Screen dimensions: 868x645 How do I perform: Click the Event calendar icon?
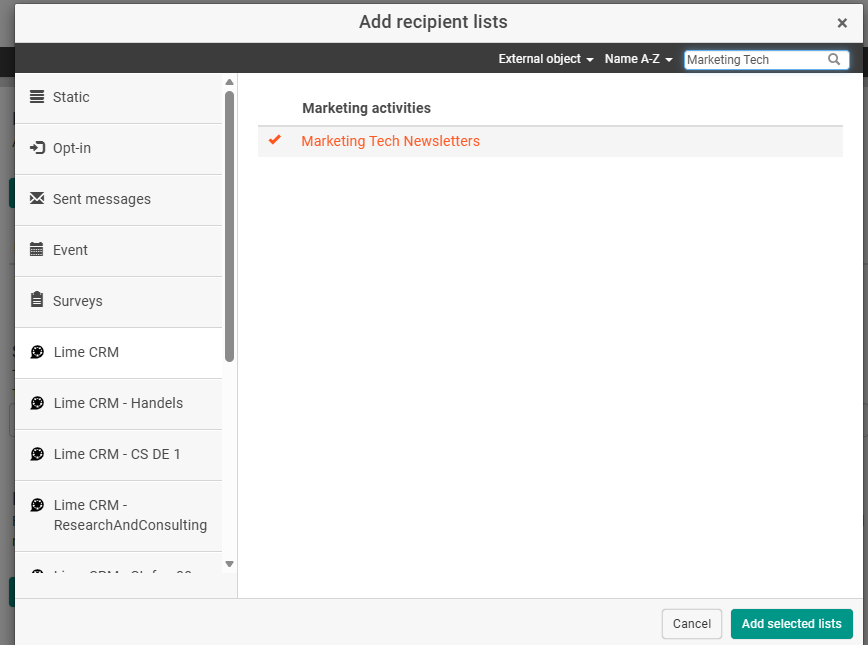37,250
